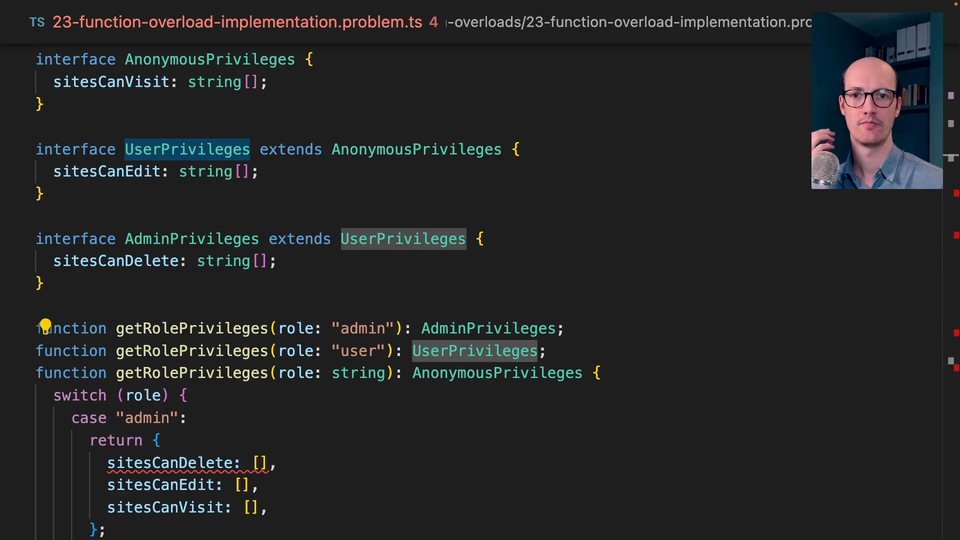
Task: Click sitesCanDelete: string[] in AdminPrivileges interface
Action: 164,261
